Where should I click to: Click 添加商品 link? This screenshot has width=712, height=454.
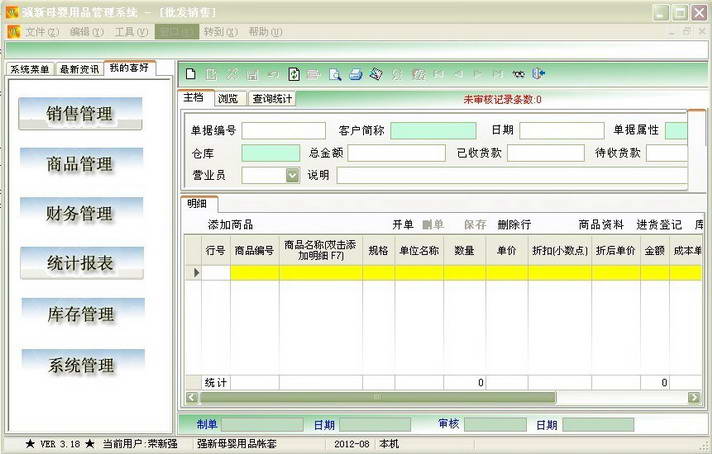[x=231, y=224]
